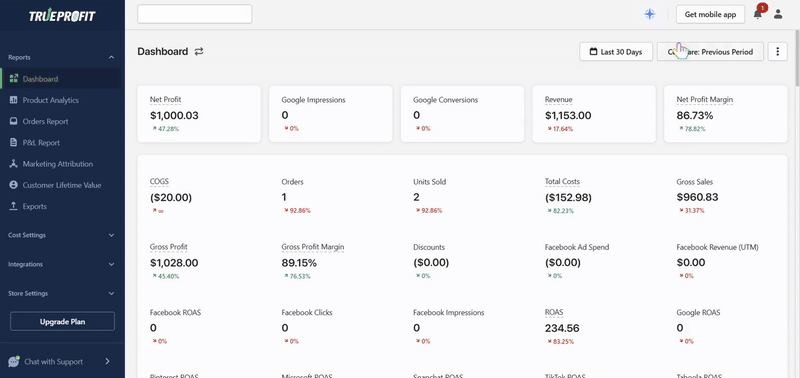800x378 pixels.
Task: Select Marketing Attribution in sidebar
Action: [58, 164]
